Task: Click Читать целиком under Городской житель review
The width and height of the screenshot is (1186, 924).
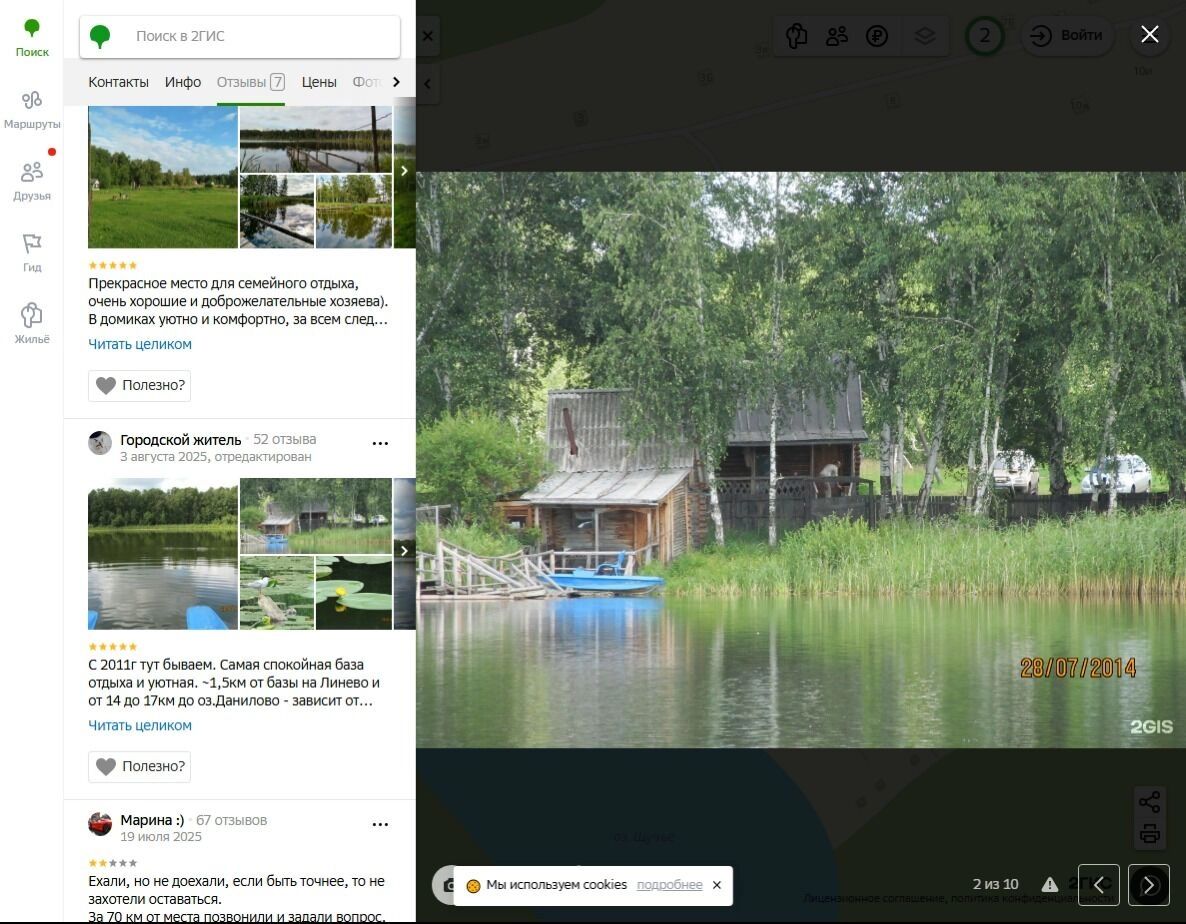Action: [140, 725]
